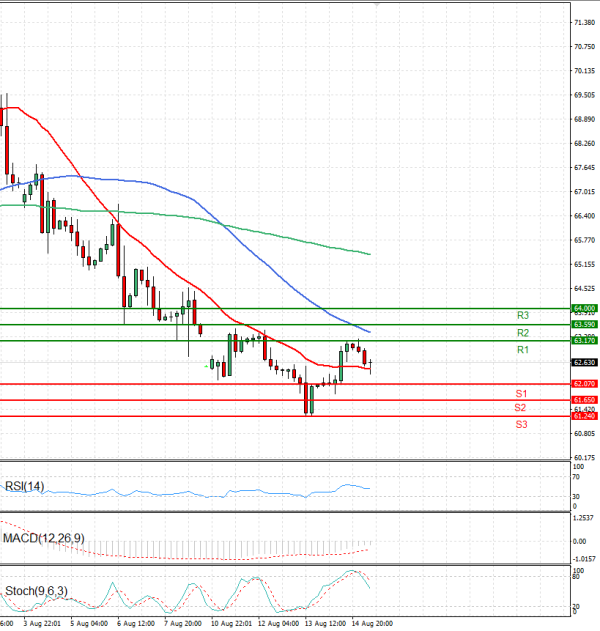Click the R2 resistance label
This screenshot has width=600, height=631.
(x=523, y=333)
